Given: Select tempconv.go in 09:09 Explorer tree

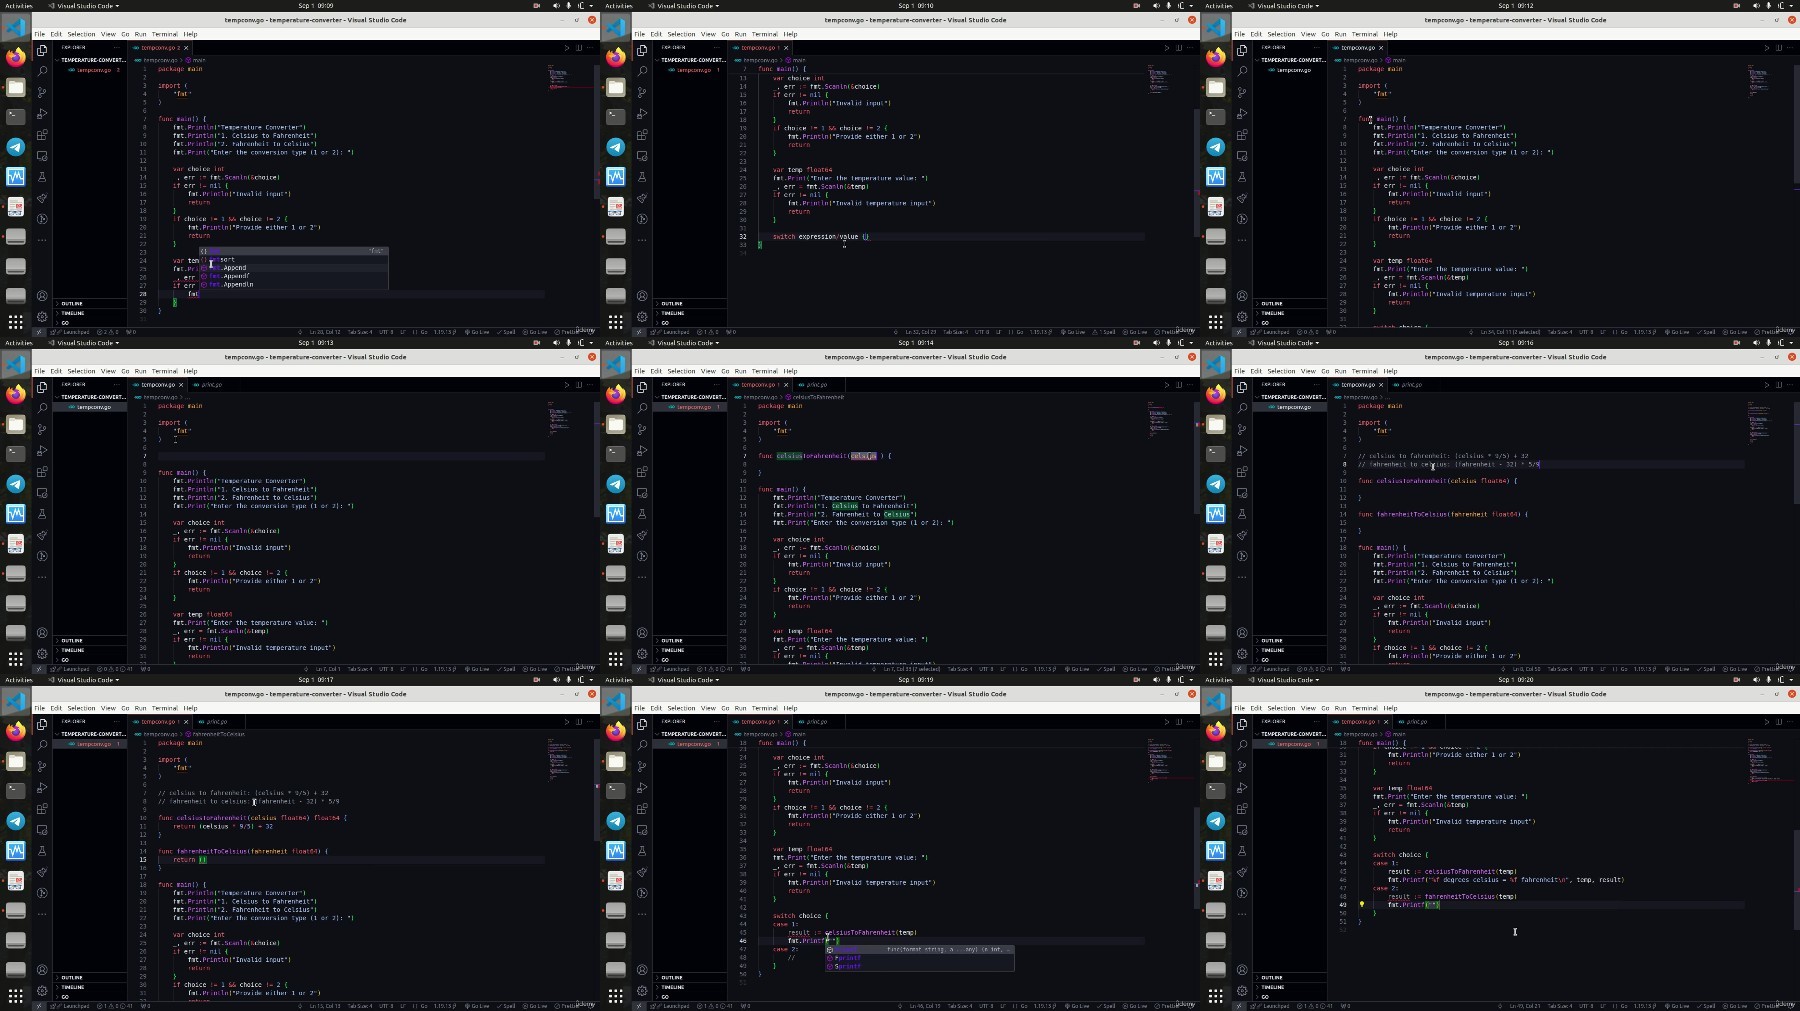Looking at the screenshot, I should tap(94, 70).
